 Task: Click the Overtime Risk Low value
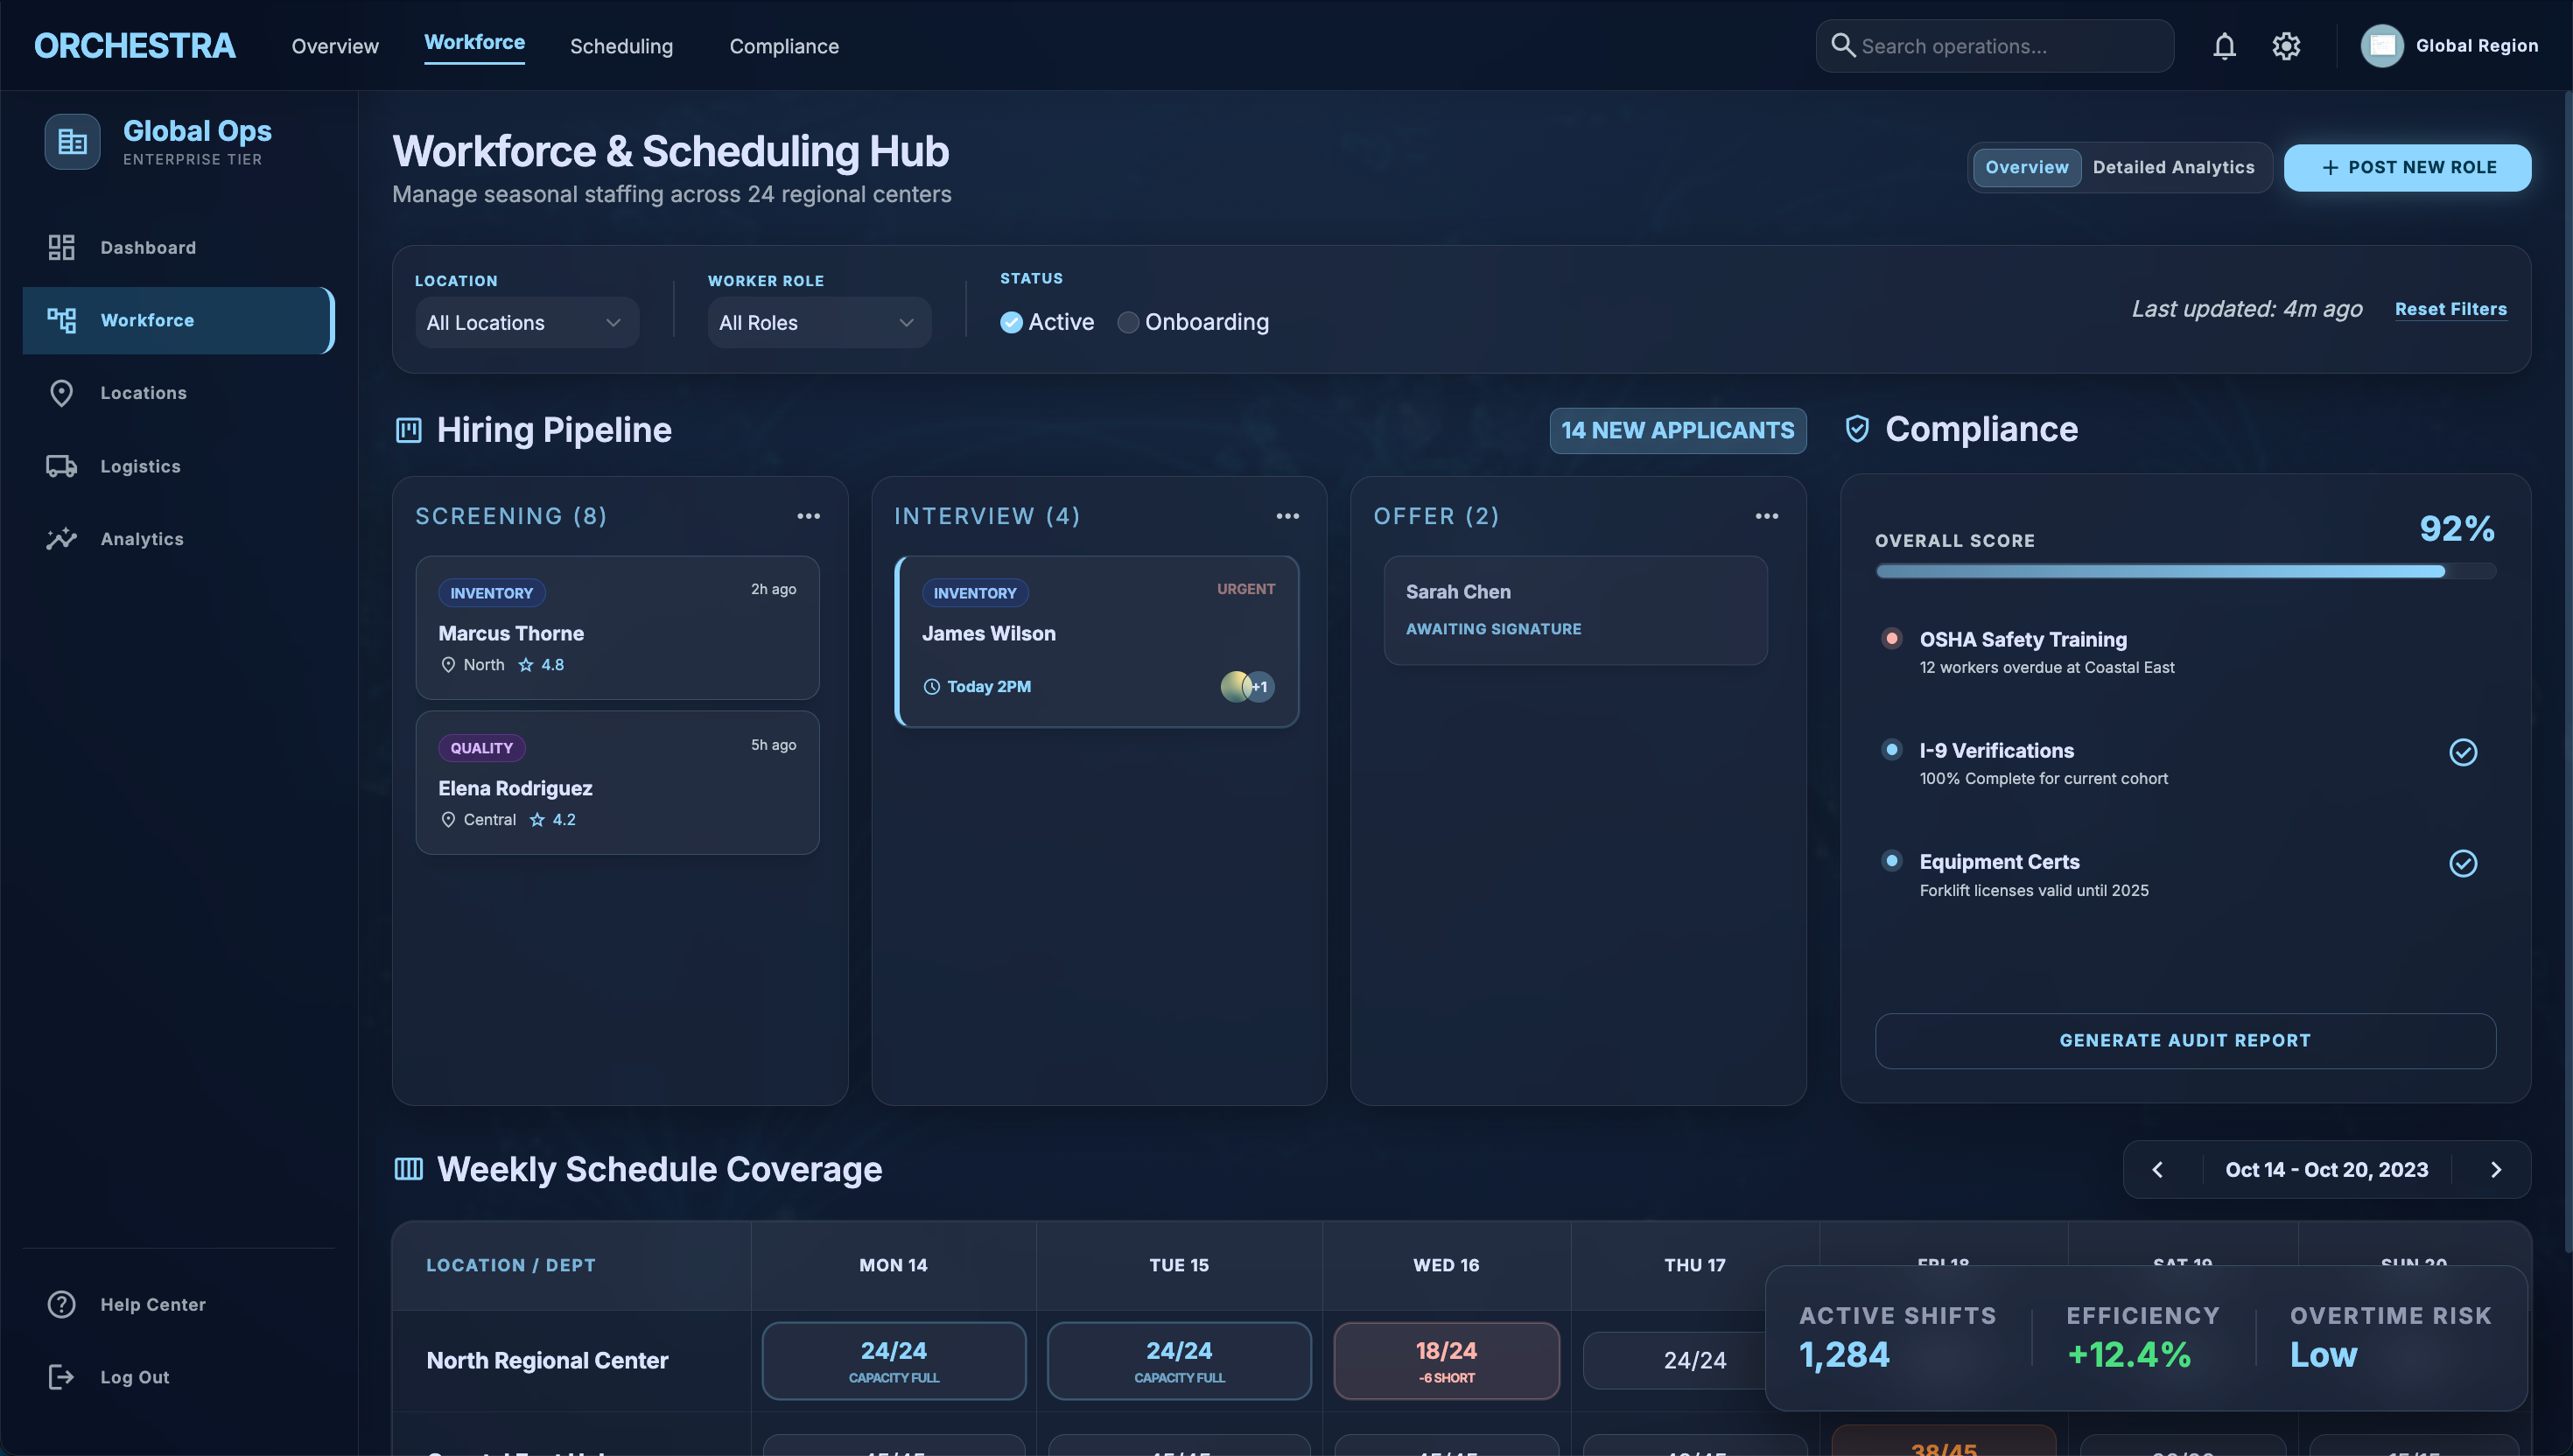[x=2323, y=1355]
